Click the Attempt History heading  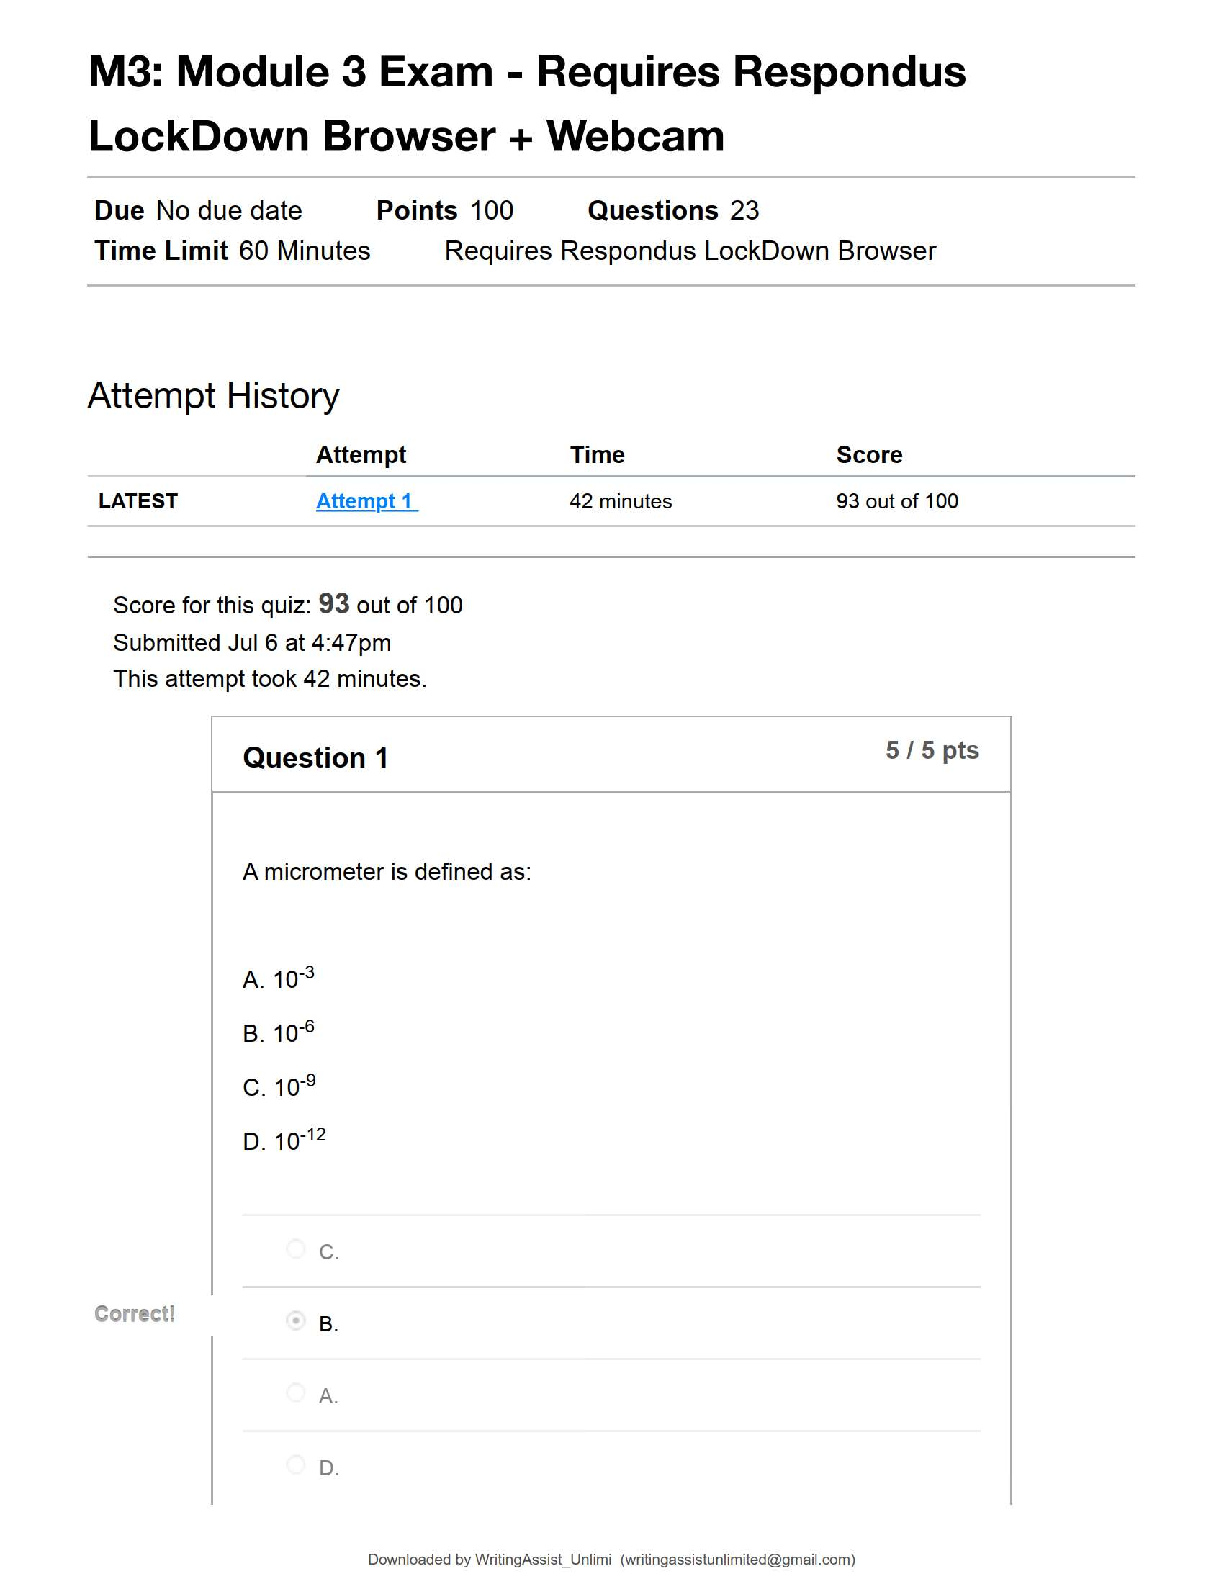pyautogui.click(x=214, y=396)
